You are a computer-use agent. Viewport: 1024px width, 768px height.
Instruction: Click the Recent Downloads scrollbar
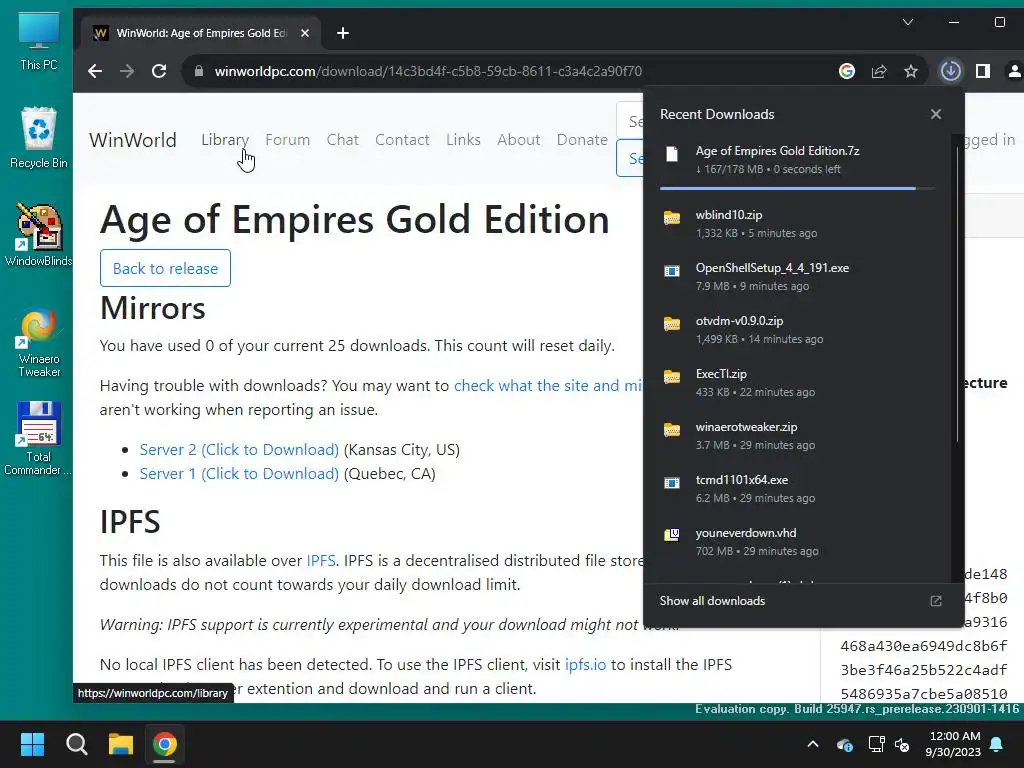click(x=957, y=294)
